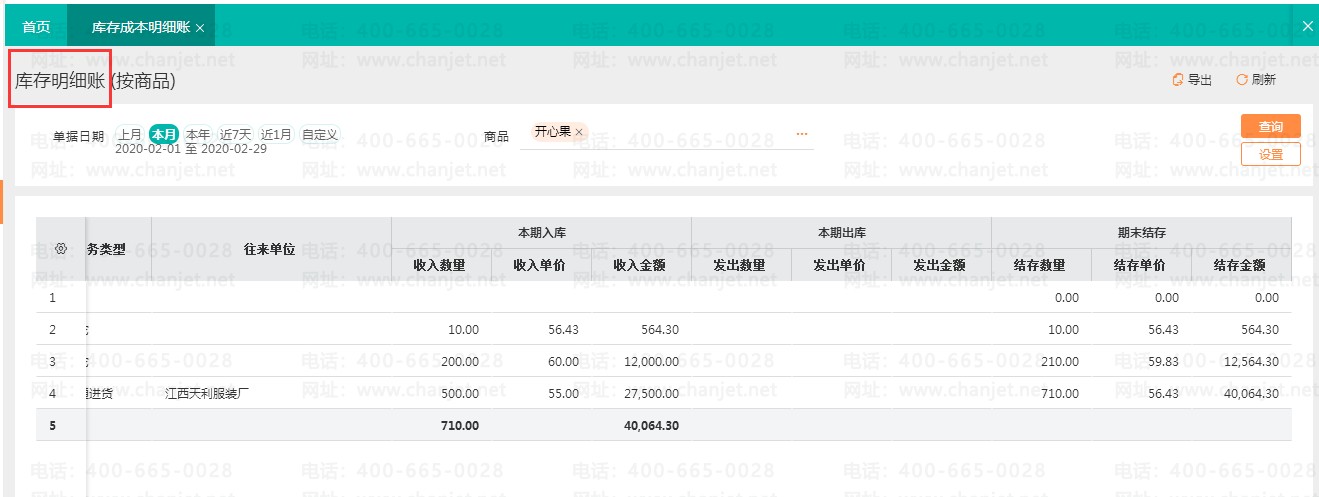This screenshot has width=1319, height=497.
Task: Click the 结存金额 column header
Action: pyautogui.click(x=1241, y=265)
